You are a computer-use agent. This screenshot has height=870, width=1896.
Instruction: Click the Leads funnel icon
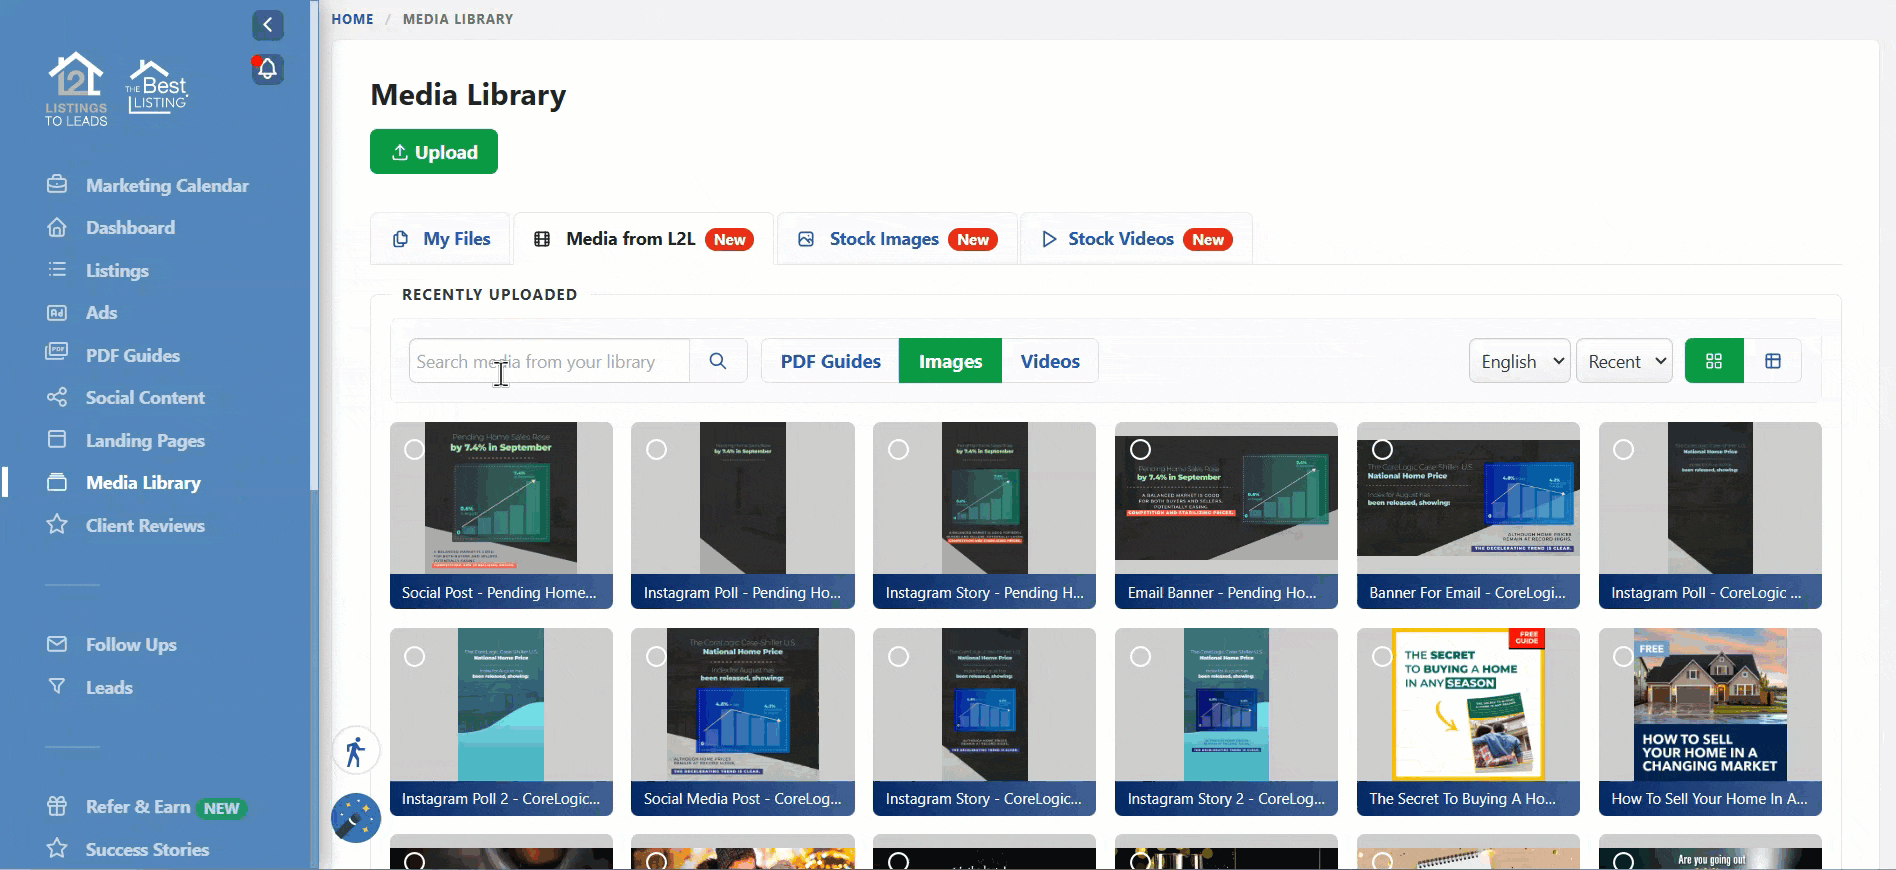pyautogui.click(x=57, y=687)
